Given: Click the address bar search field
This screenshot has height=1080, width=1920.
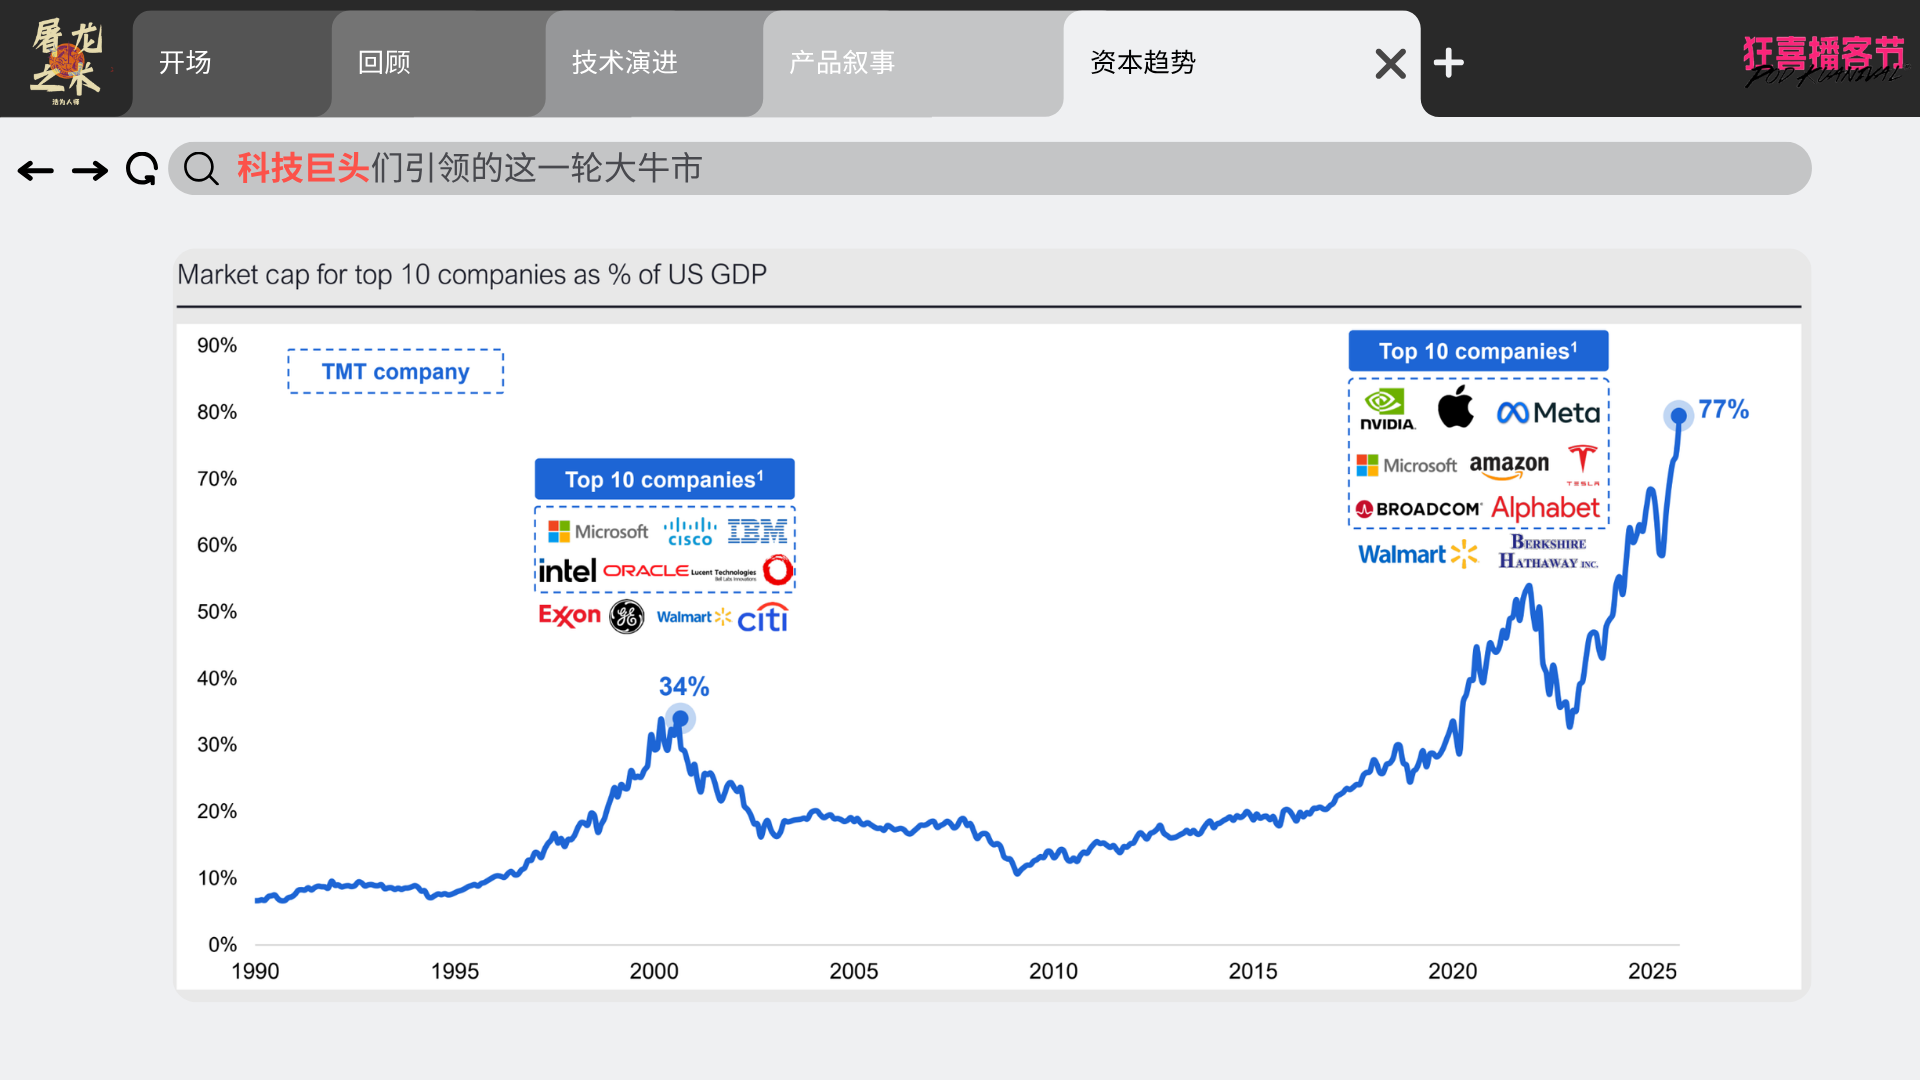Looking at the screenshot, I should click(990, 168).
